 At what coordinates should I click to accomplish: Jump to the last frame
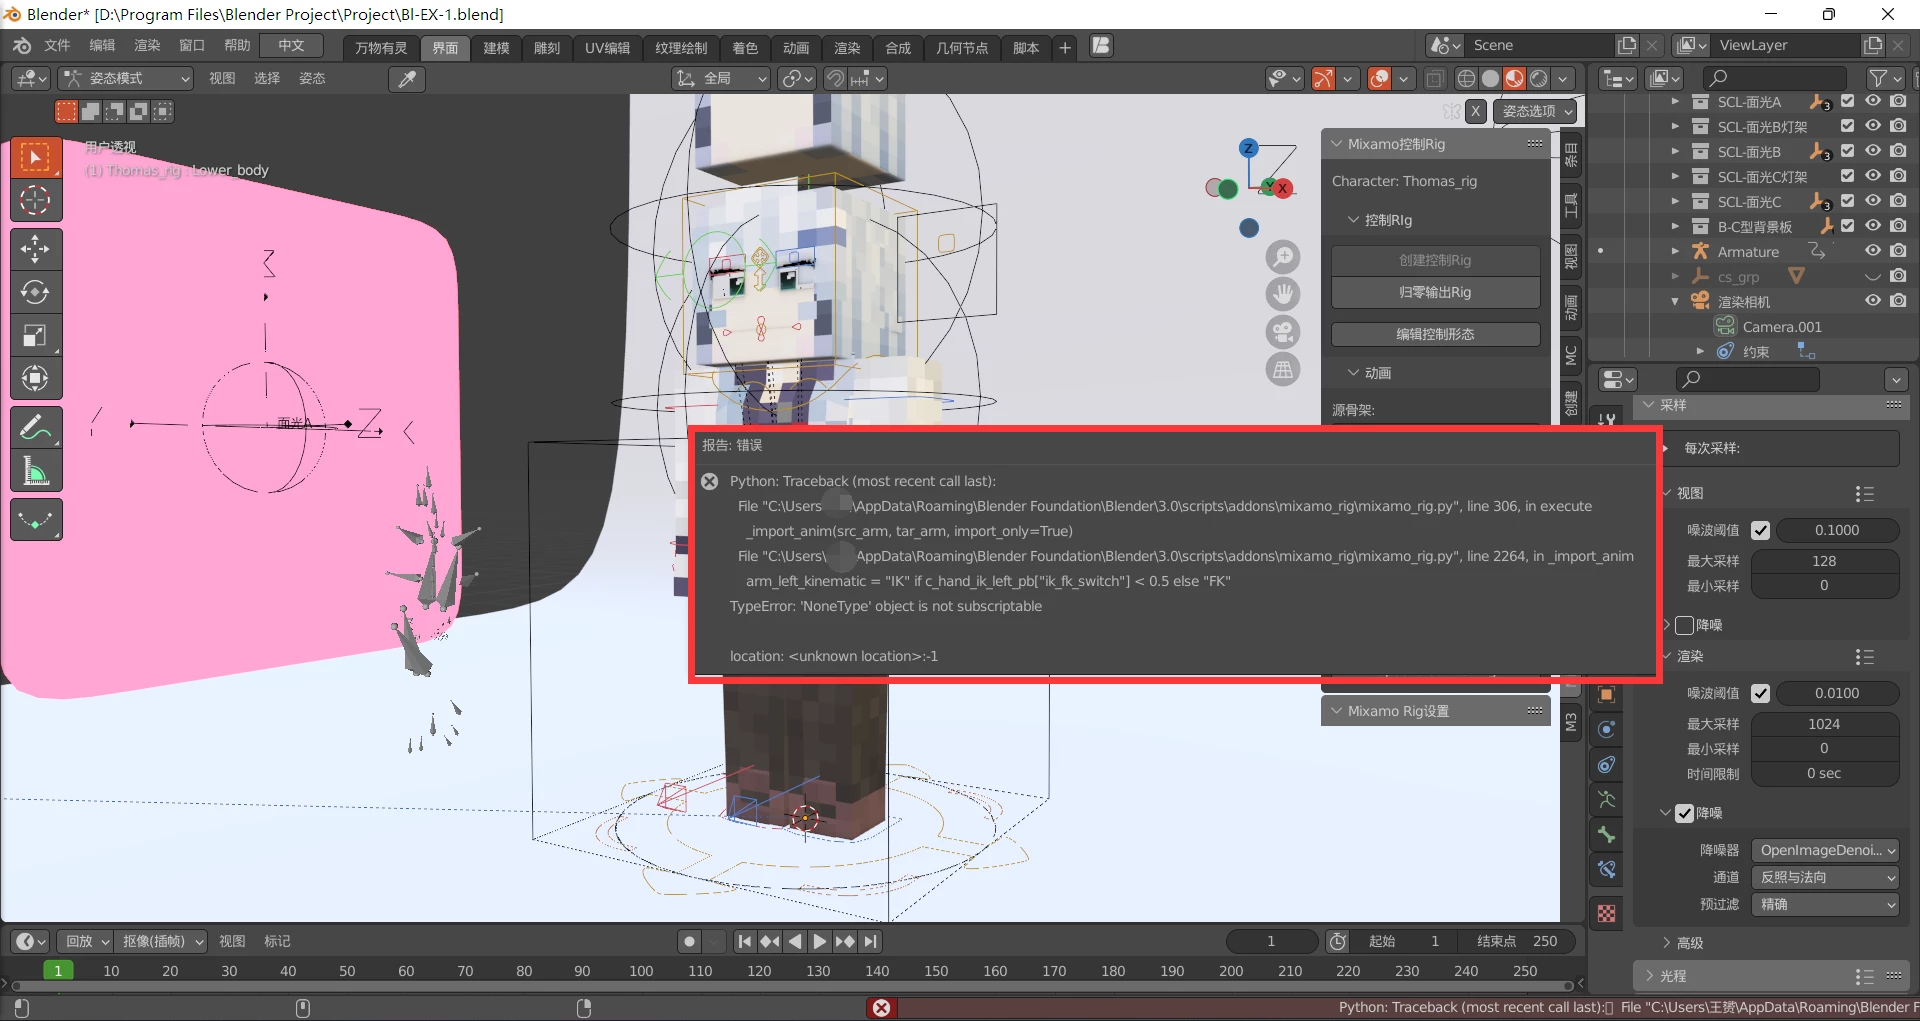tap(871, 941)
